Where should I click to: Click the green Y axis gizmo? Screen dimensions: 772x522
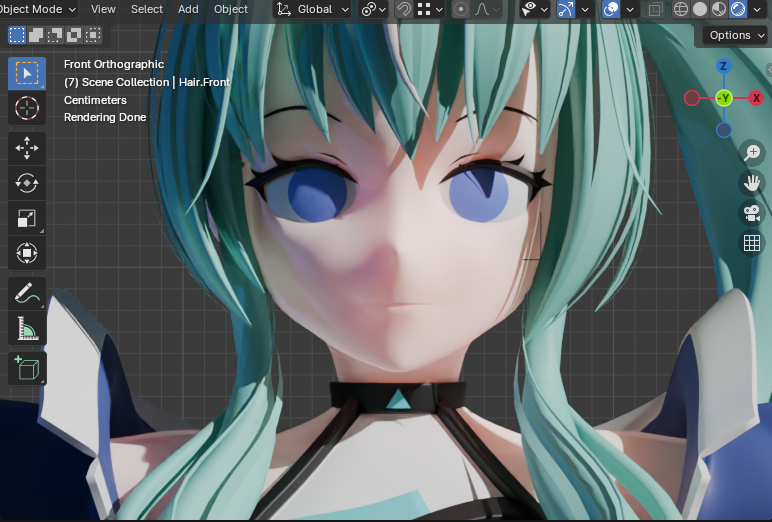pos(724,98)
